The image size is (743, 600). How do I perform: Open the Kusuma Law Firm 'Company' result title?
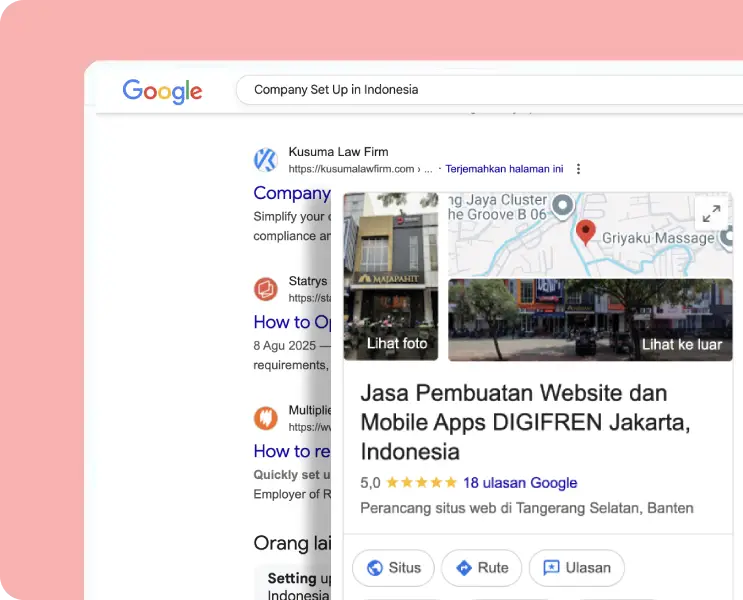tap(292, 193)
